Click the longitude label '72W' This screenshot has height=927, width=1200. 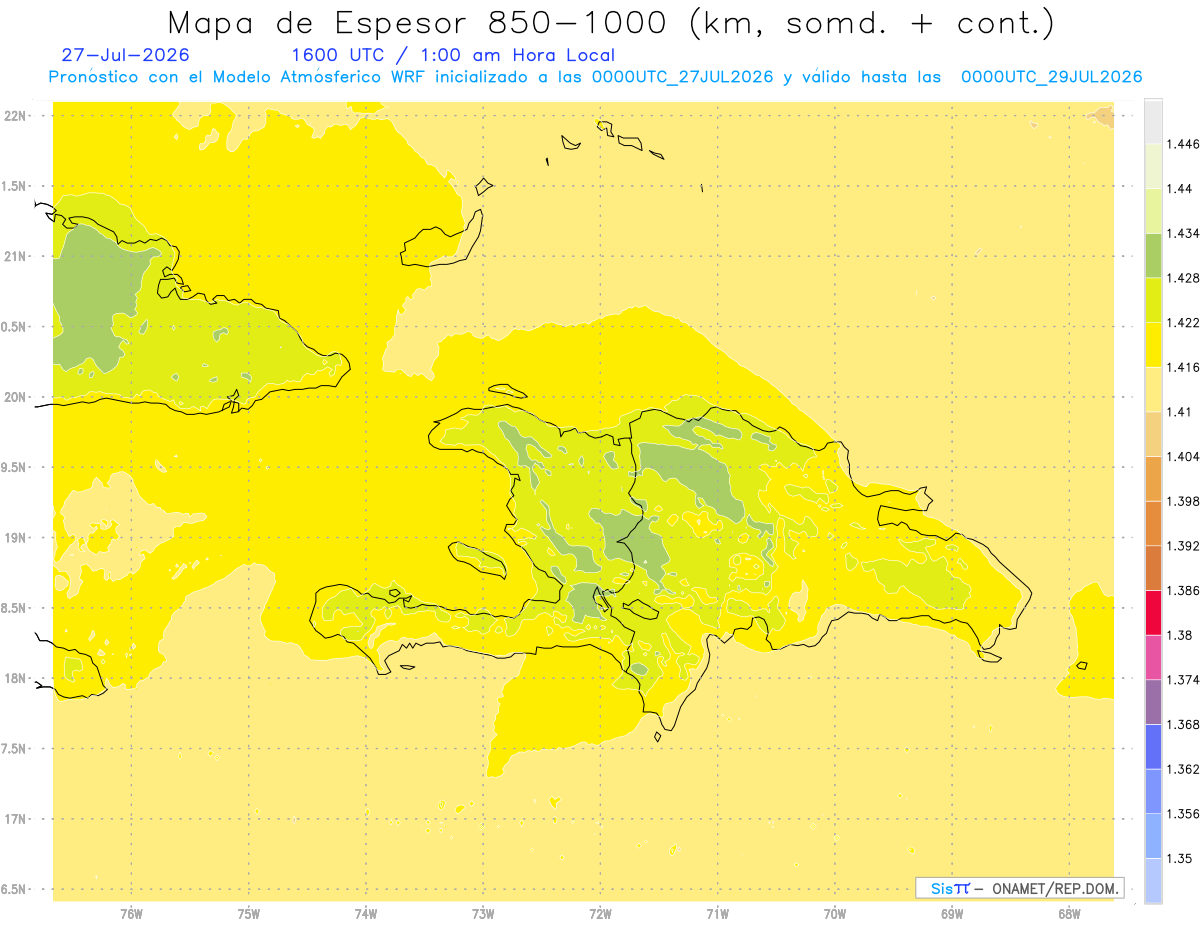600,914
